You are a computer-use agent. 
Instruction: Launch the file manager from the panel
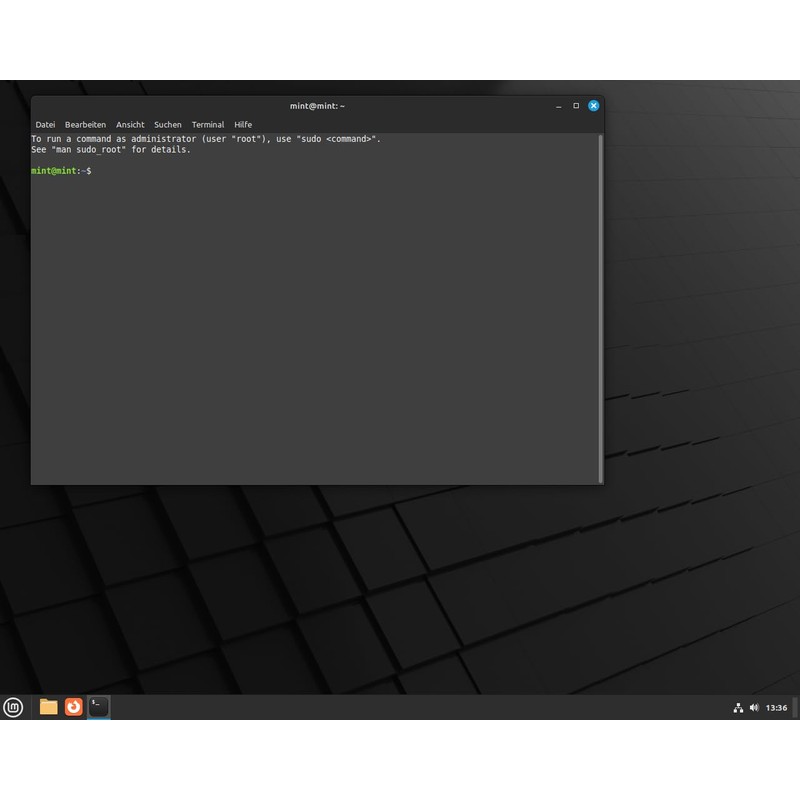[48, 707]
